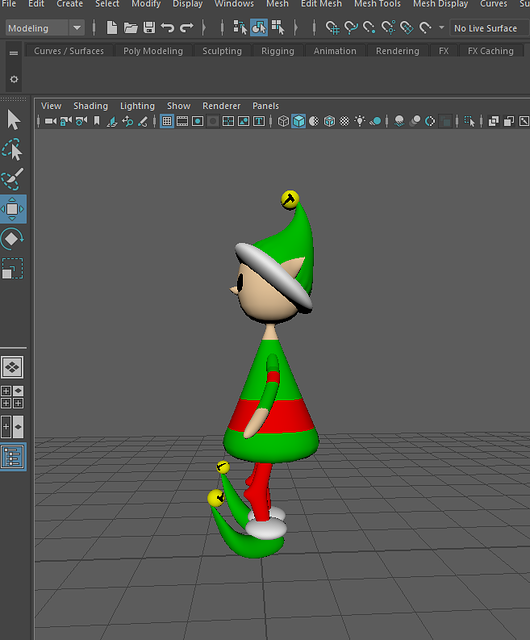Open the Mesh Display menu
The image size is (530, 640).
[440, 4]
